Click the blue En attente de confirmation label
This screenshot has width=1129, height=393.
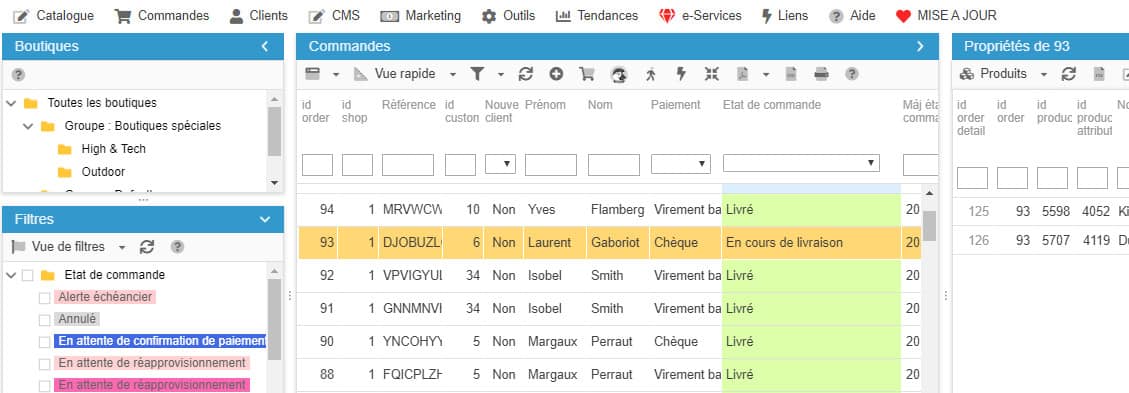pos(161,341)
